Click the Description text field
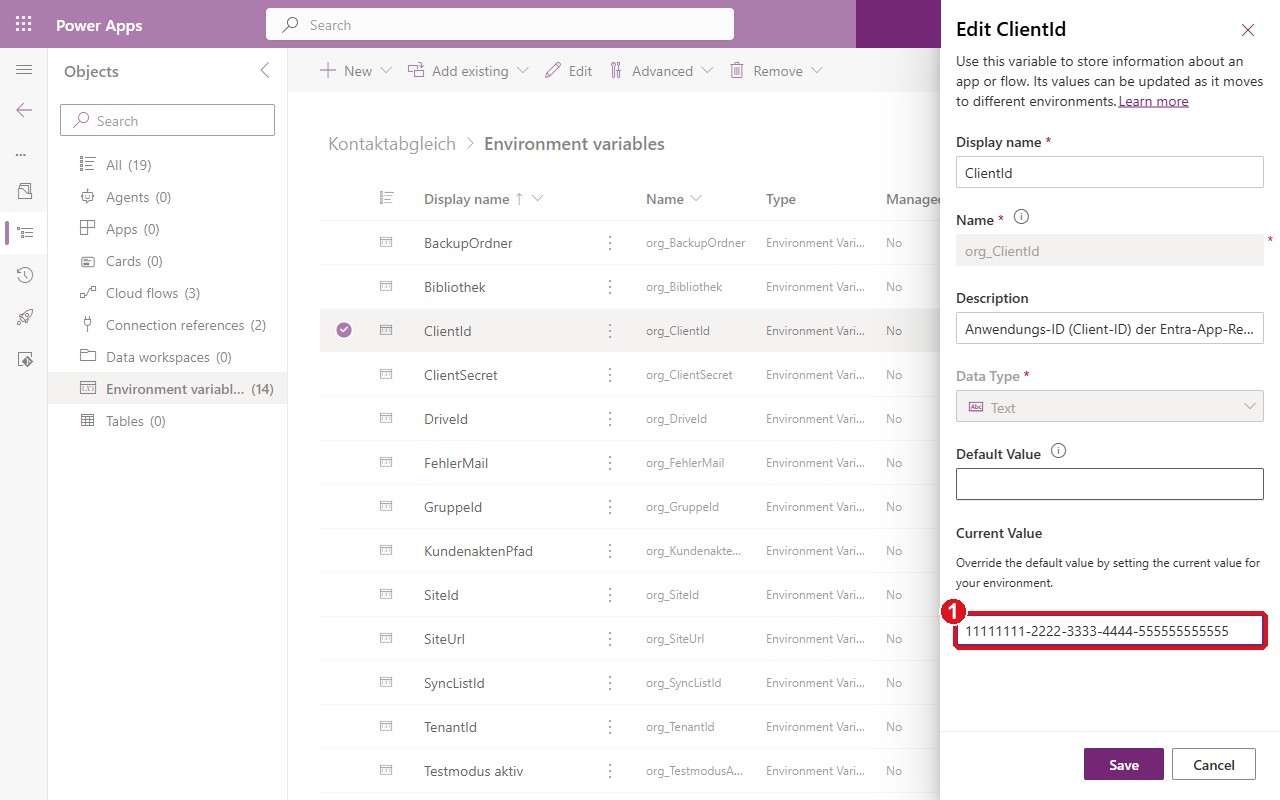This screenshot has height=800, width=1280. (x=1110, y=328)
